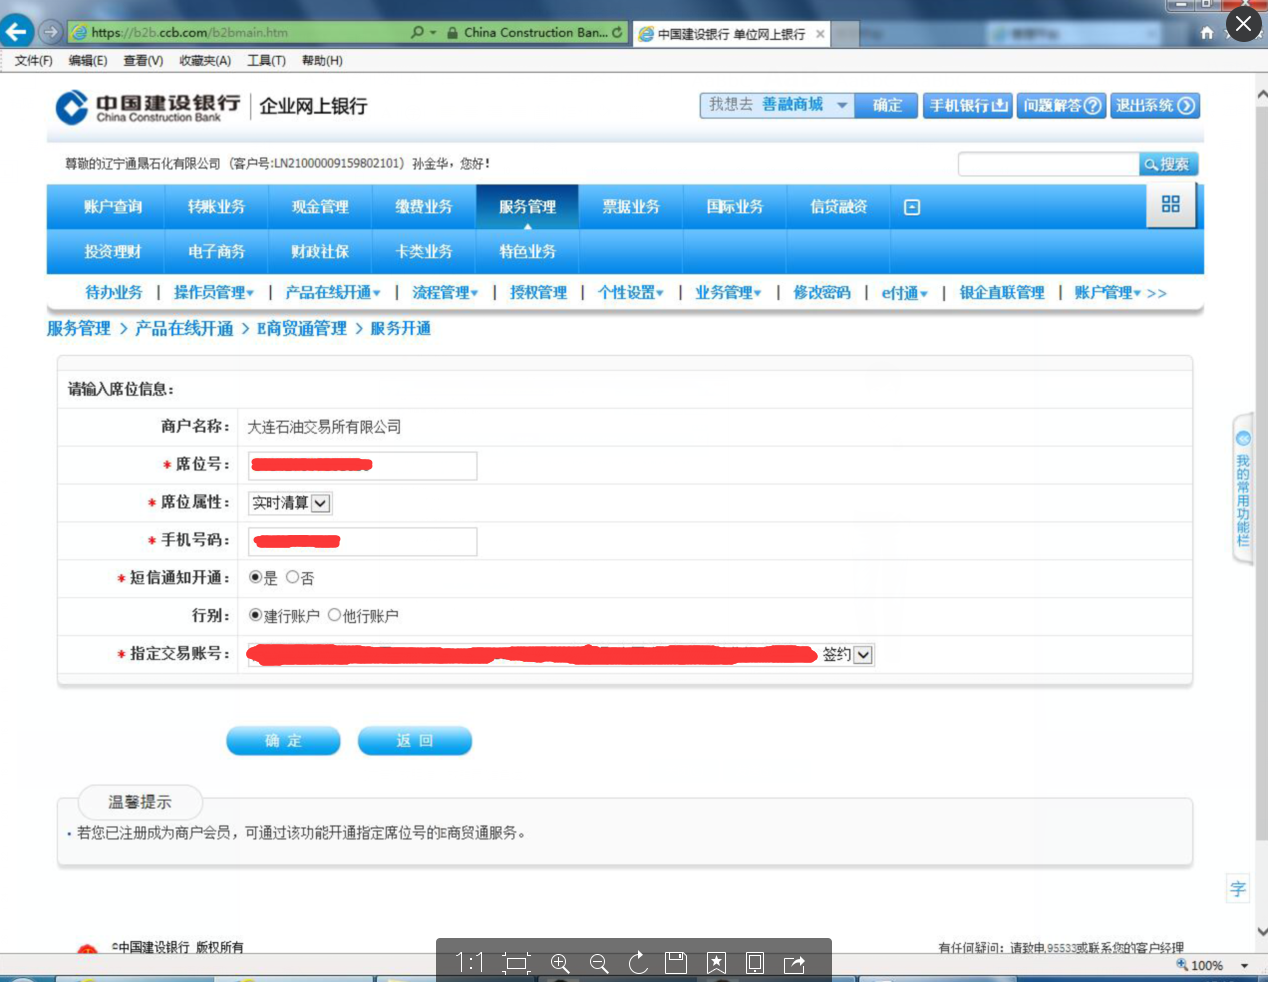
Task: Open the 账户查询 navigation tab
Action: tap(113, 206)
